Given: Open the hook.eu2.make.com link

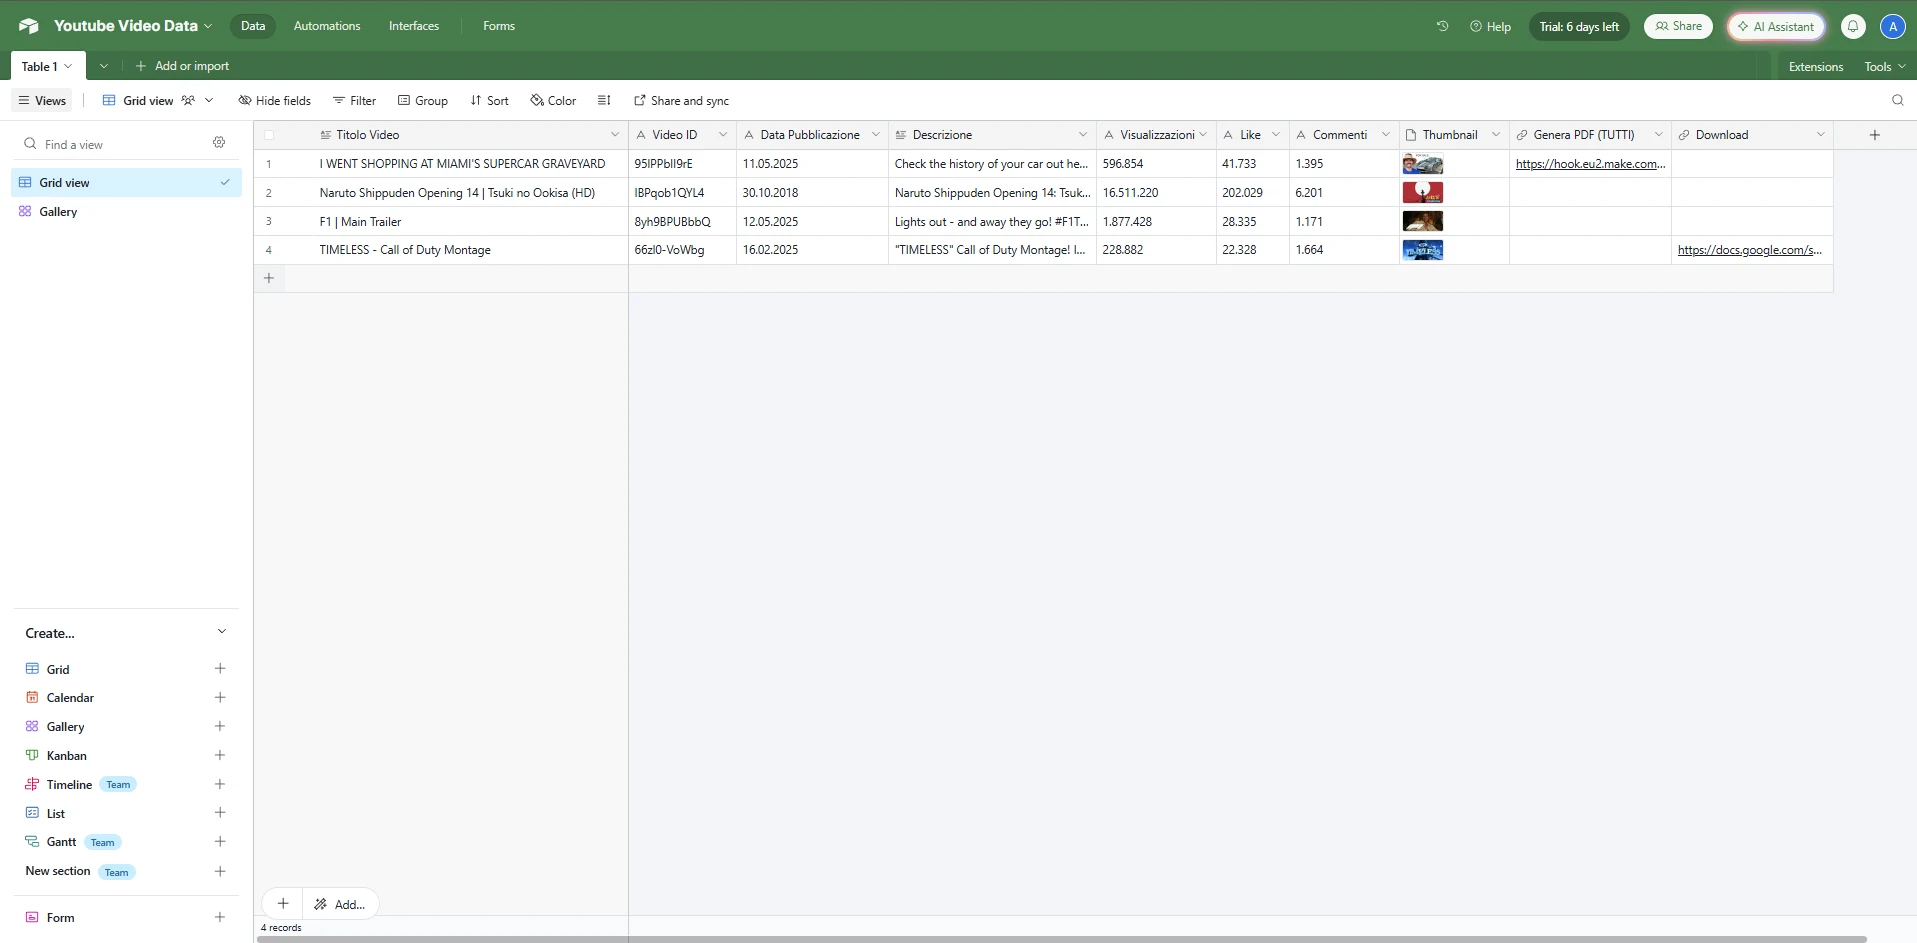Looking at the screenshot, I should tap(1590, 164).
